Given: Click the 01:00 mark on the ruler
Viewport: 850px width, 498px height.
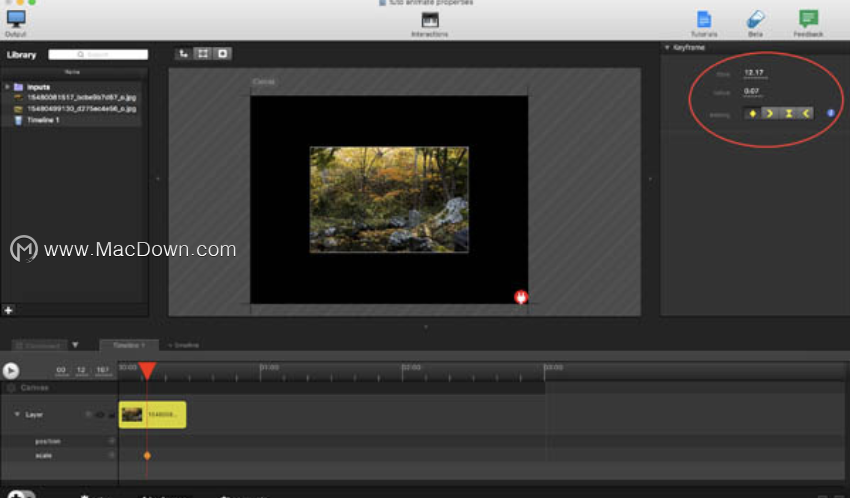Looking at the screenshot, I should coord(269,367).
